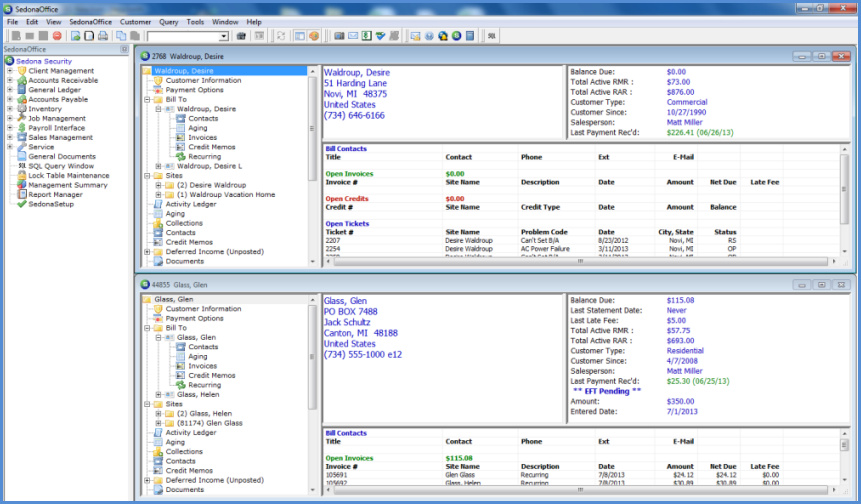
Task: Open the Help menu
Action: tap(254, 22)
